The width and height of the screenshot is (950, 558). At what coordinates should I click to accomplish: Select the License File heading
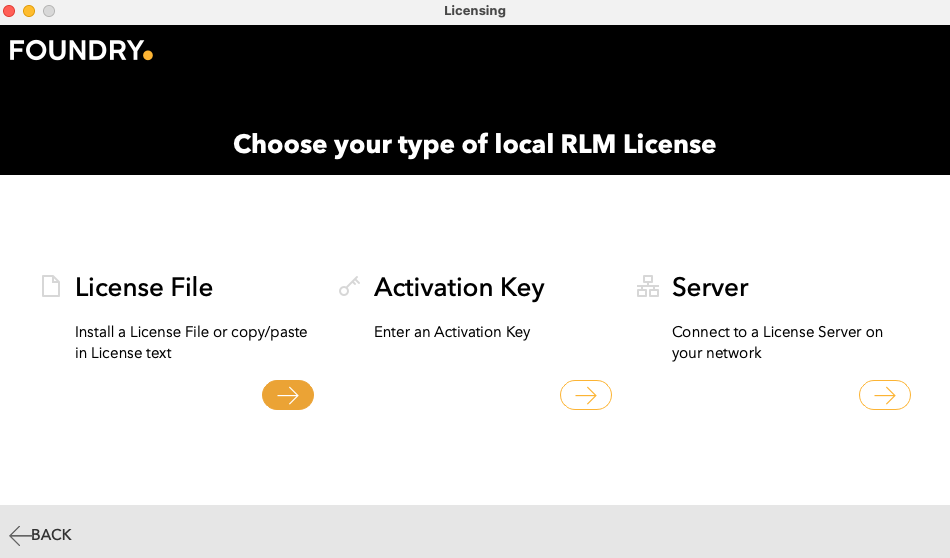point(144,287)
